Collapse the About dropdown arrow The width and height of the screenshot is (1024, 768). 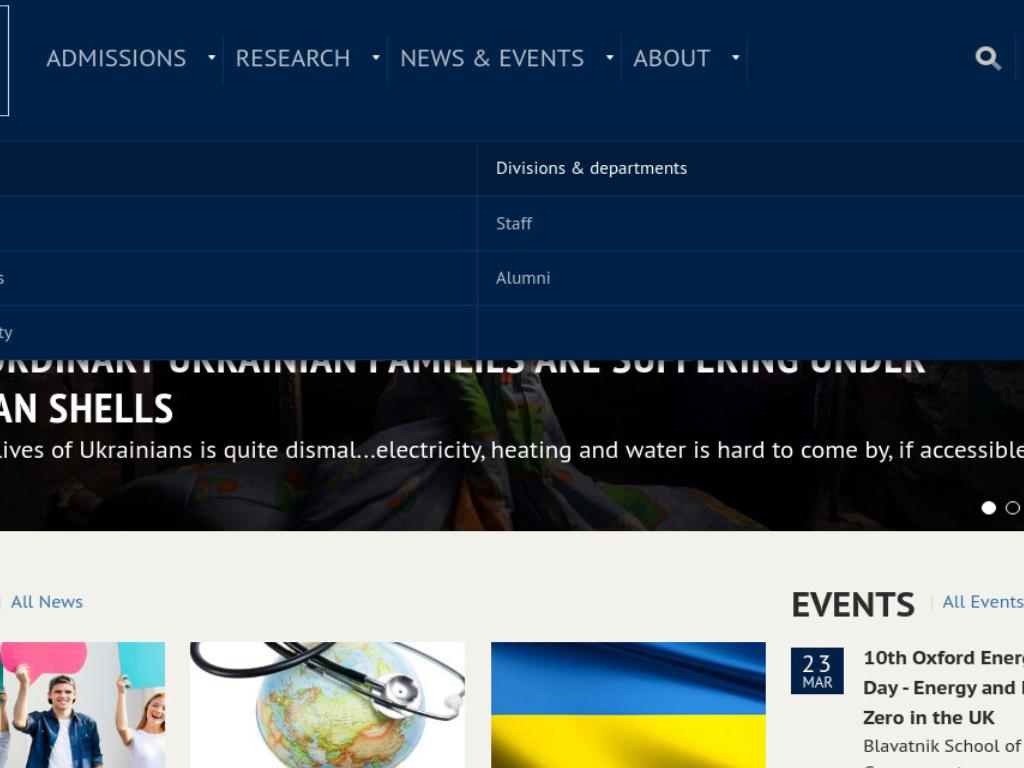[x=735, y=57]
